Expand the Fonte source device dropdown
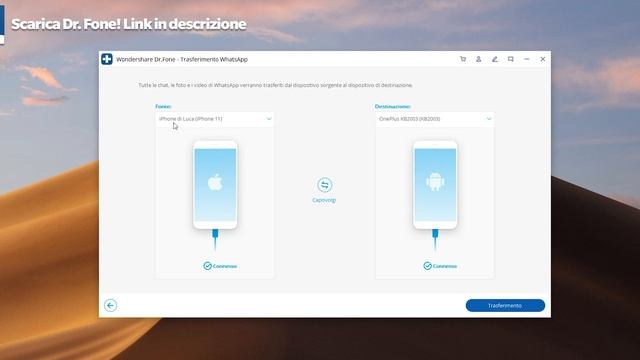The height and width of the screenshot is (360, 640). (215, 119)
